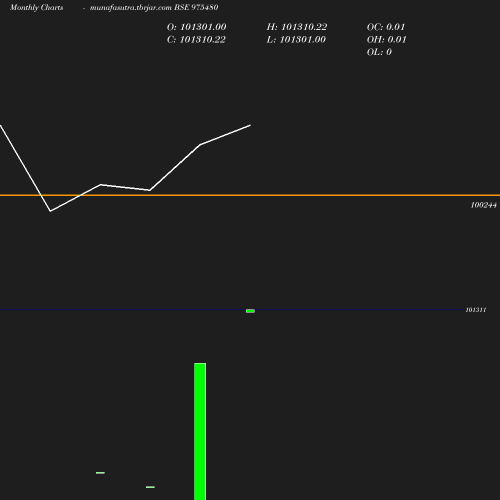Click the 'munafasutra.tbrjar.com BSE 975480' label
500x500 pixels.
click(154, 8)
